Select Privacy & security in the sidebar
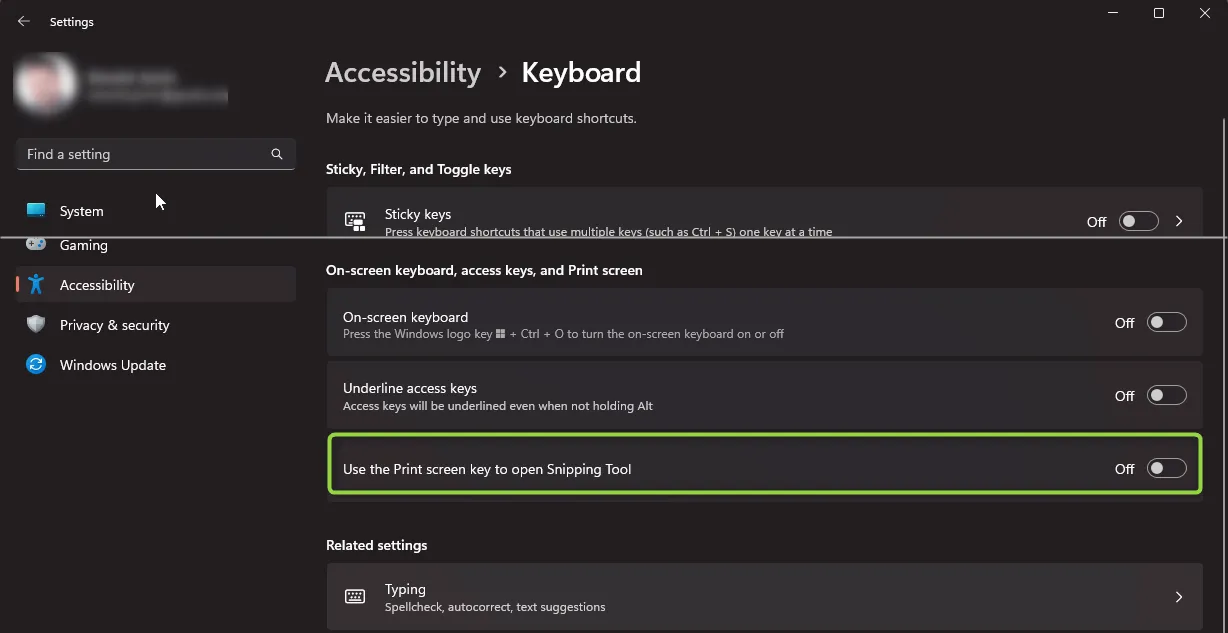This screenshot has width=1228, height=633. (113, 324)
